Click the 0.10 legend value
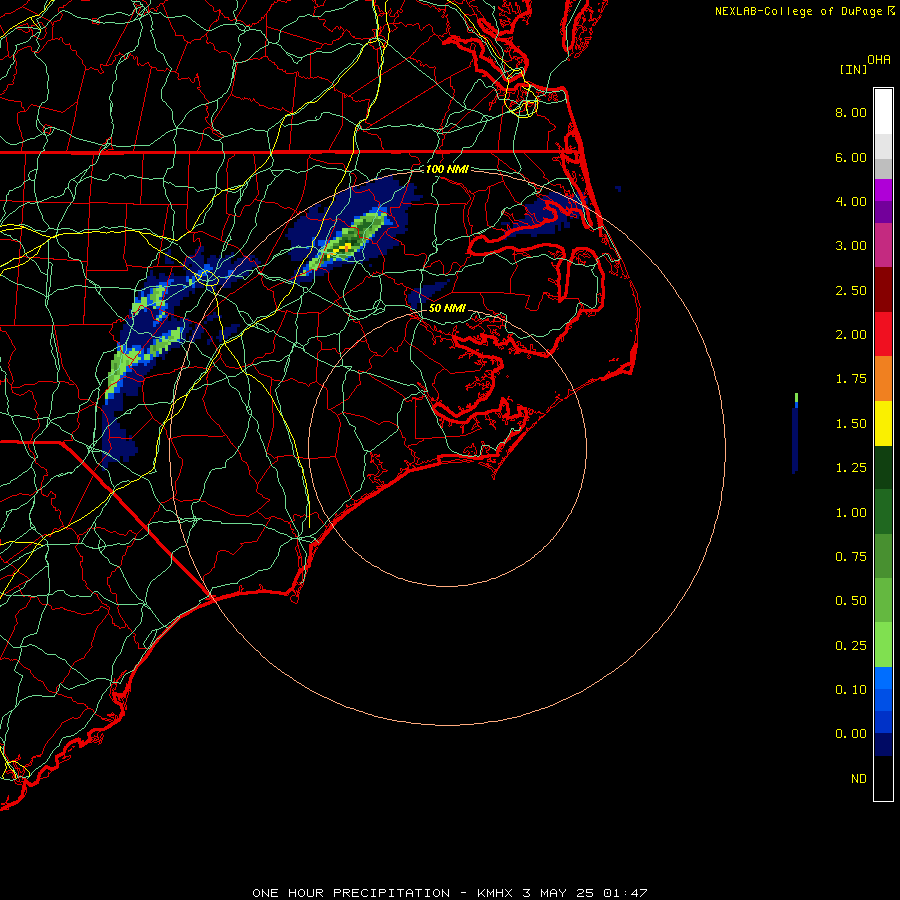 pos(851,690)
